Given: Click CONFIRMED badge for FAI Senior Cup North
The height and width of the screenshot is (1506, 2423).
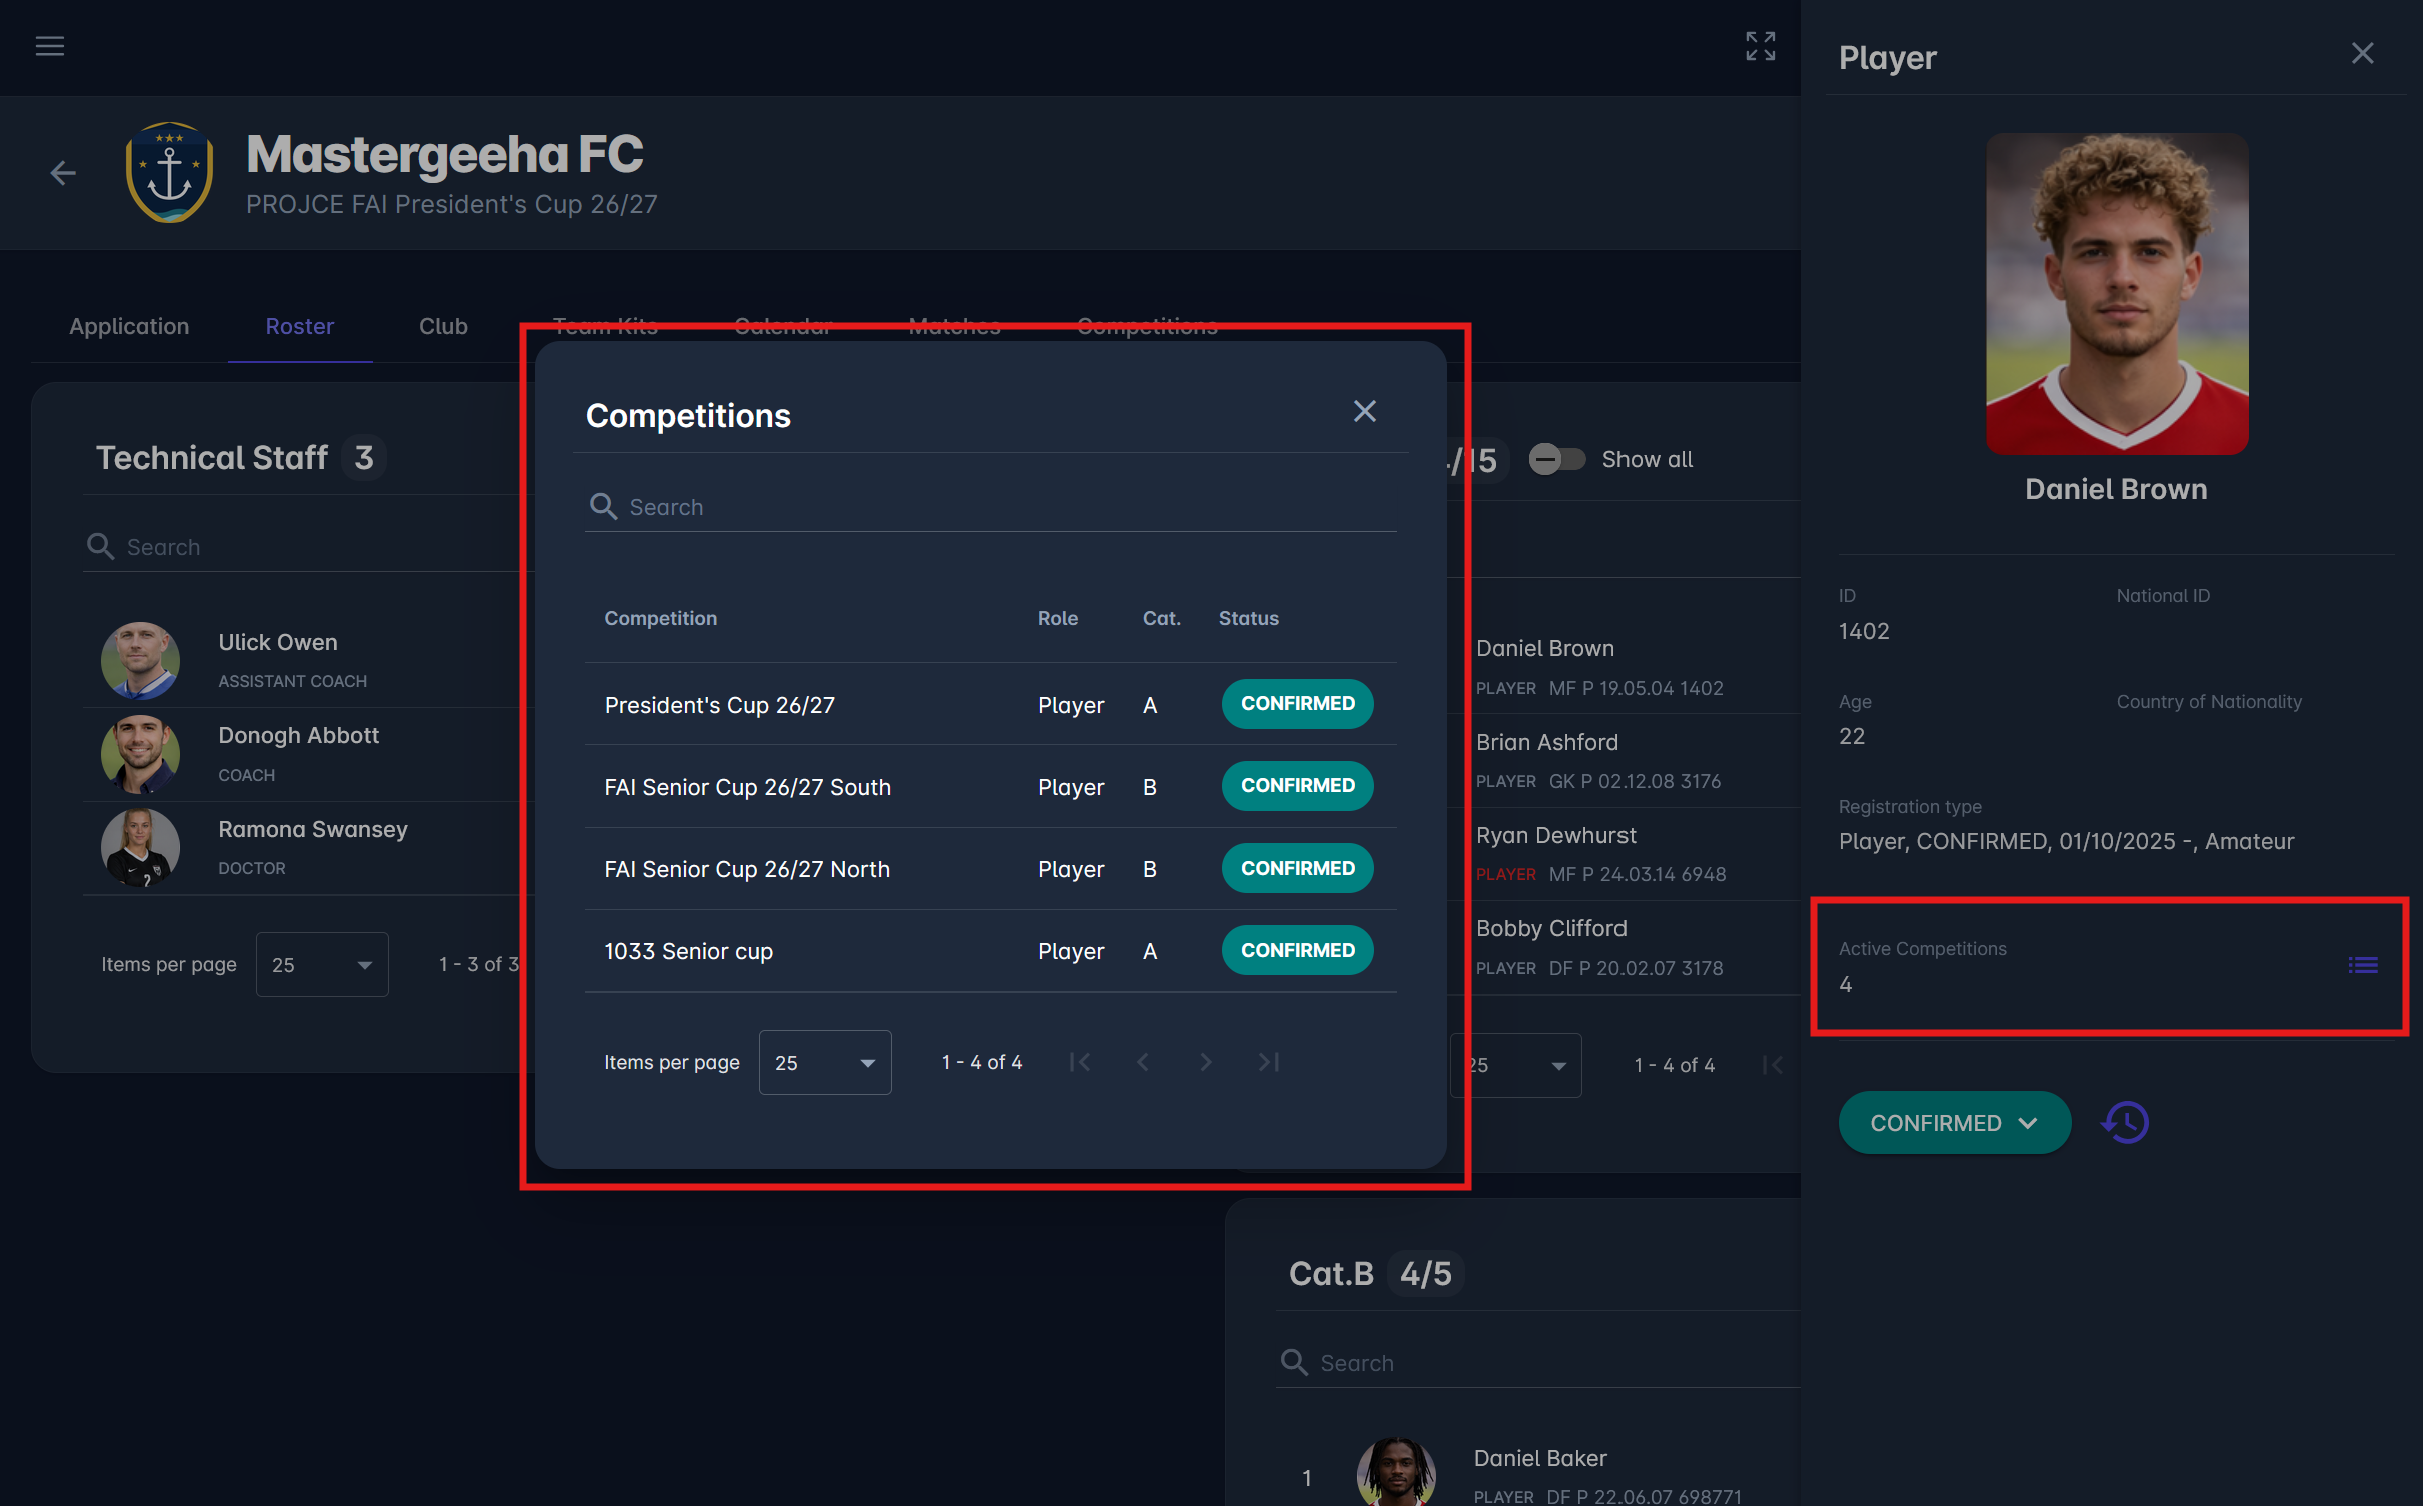Looking at the screenshot, I should pos(1298,868).
